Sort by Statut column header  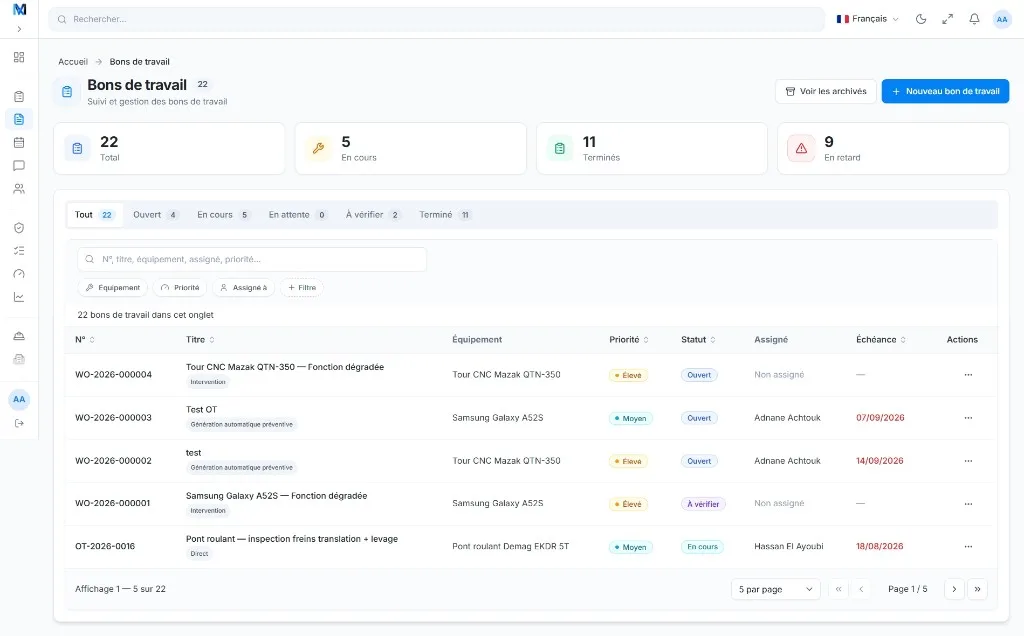tap(698, 340)
